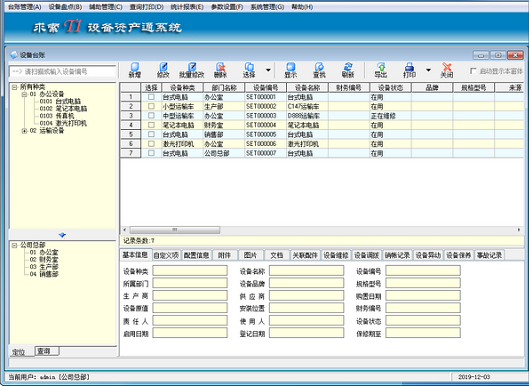Check the select box for row SET000007
Viewport: 529px width, 387px height.
click(151, 153)
